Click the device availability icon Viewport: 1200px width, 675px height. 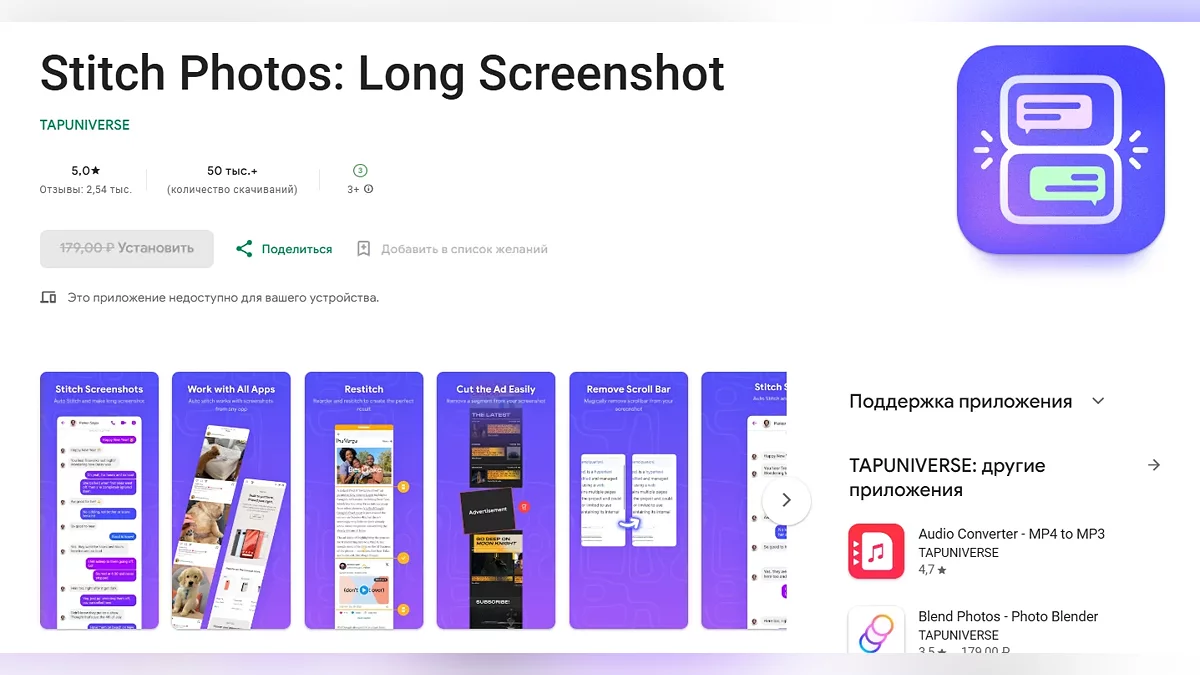tap(48, 298)
